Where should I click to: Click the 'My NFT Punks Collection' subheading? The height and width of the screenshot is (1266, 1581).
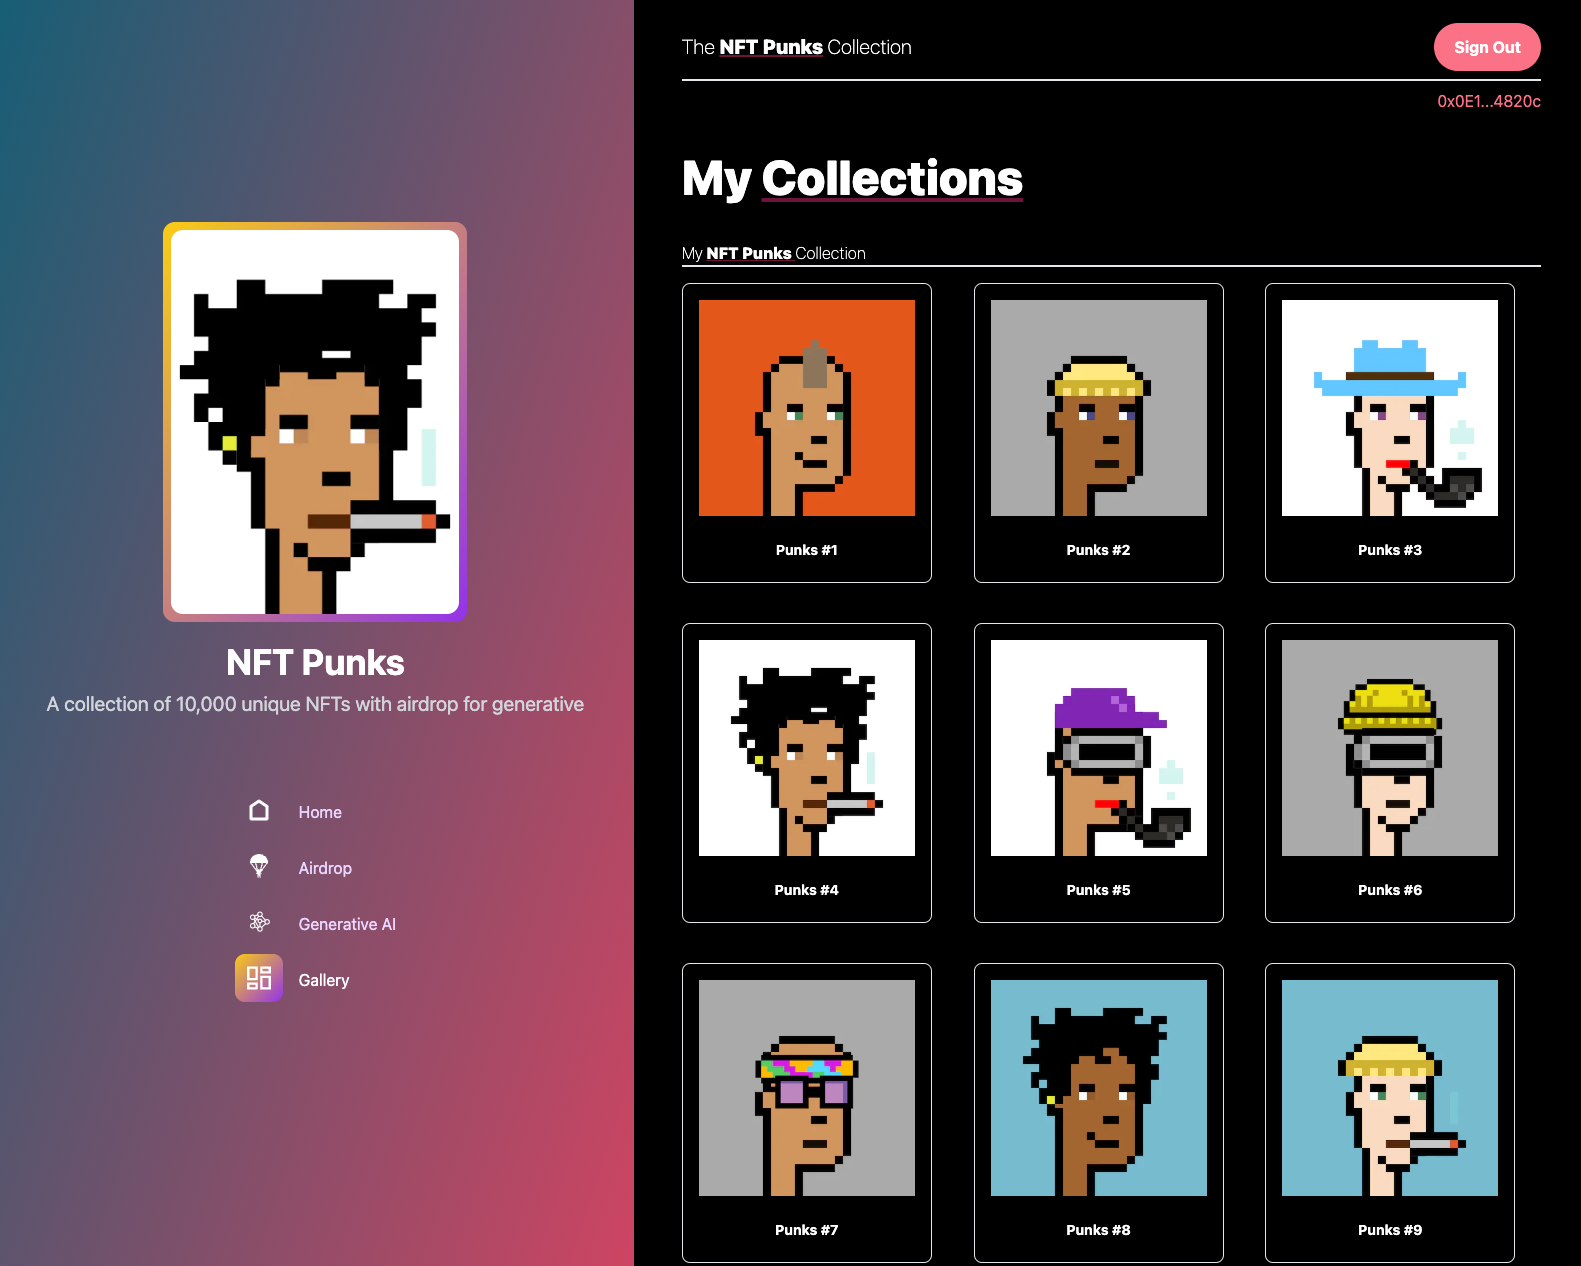coord(774,253)
